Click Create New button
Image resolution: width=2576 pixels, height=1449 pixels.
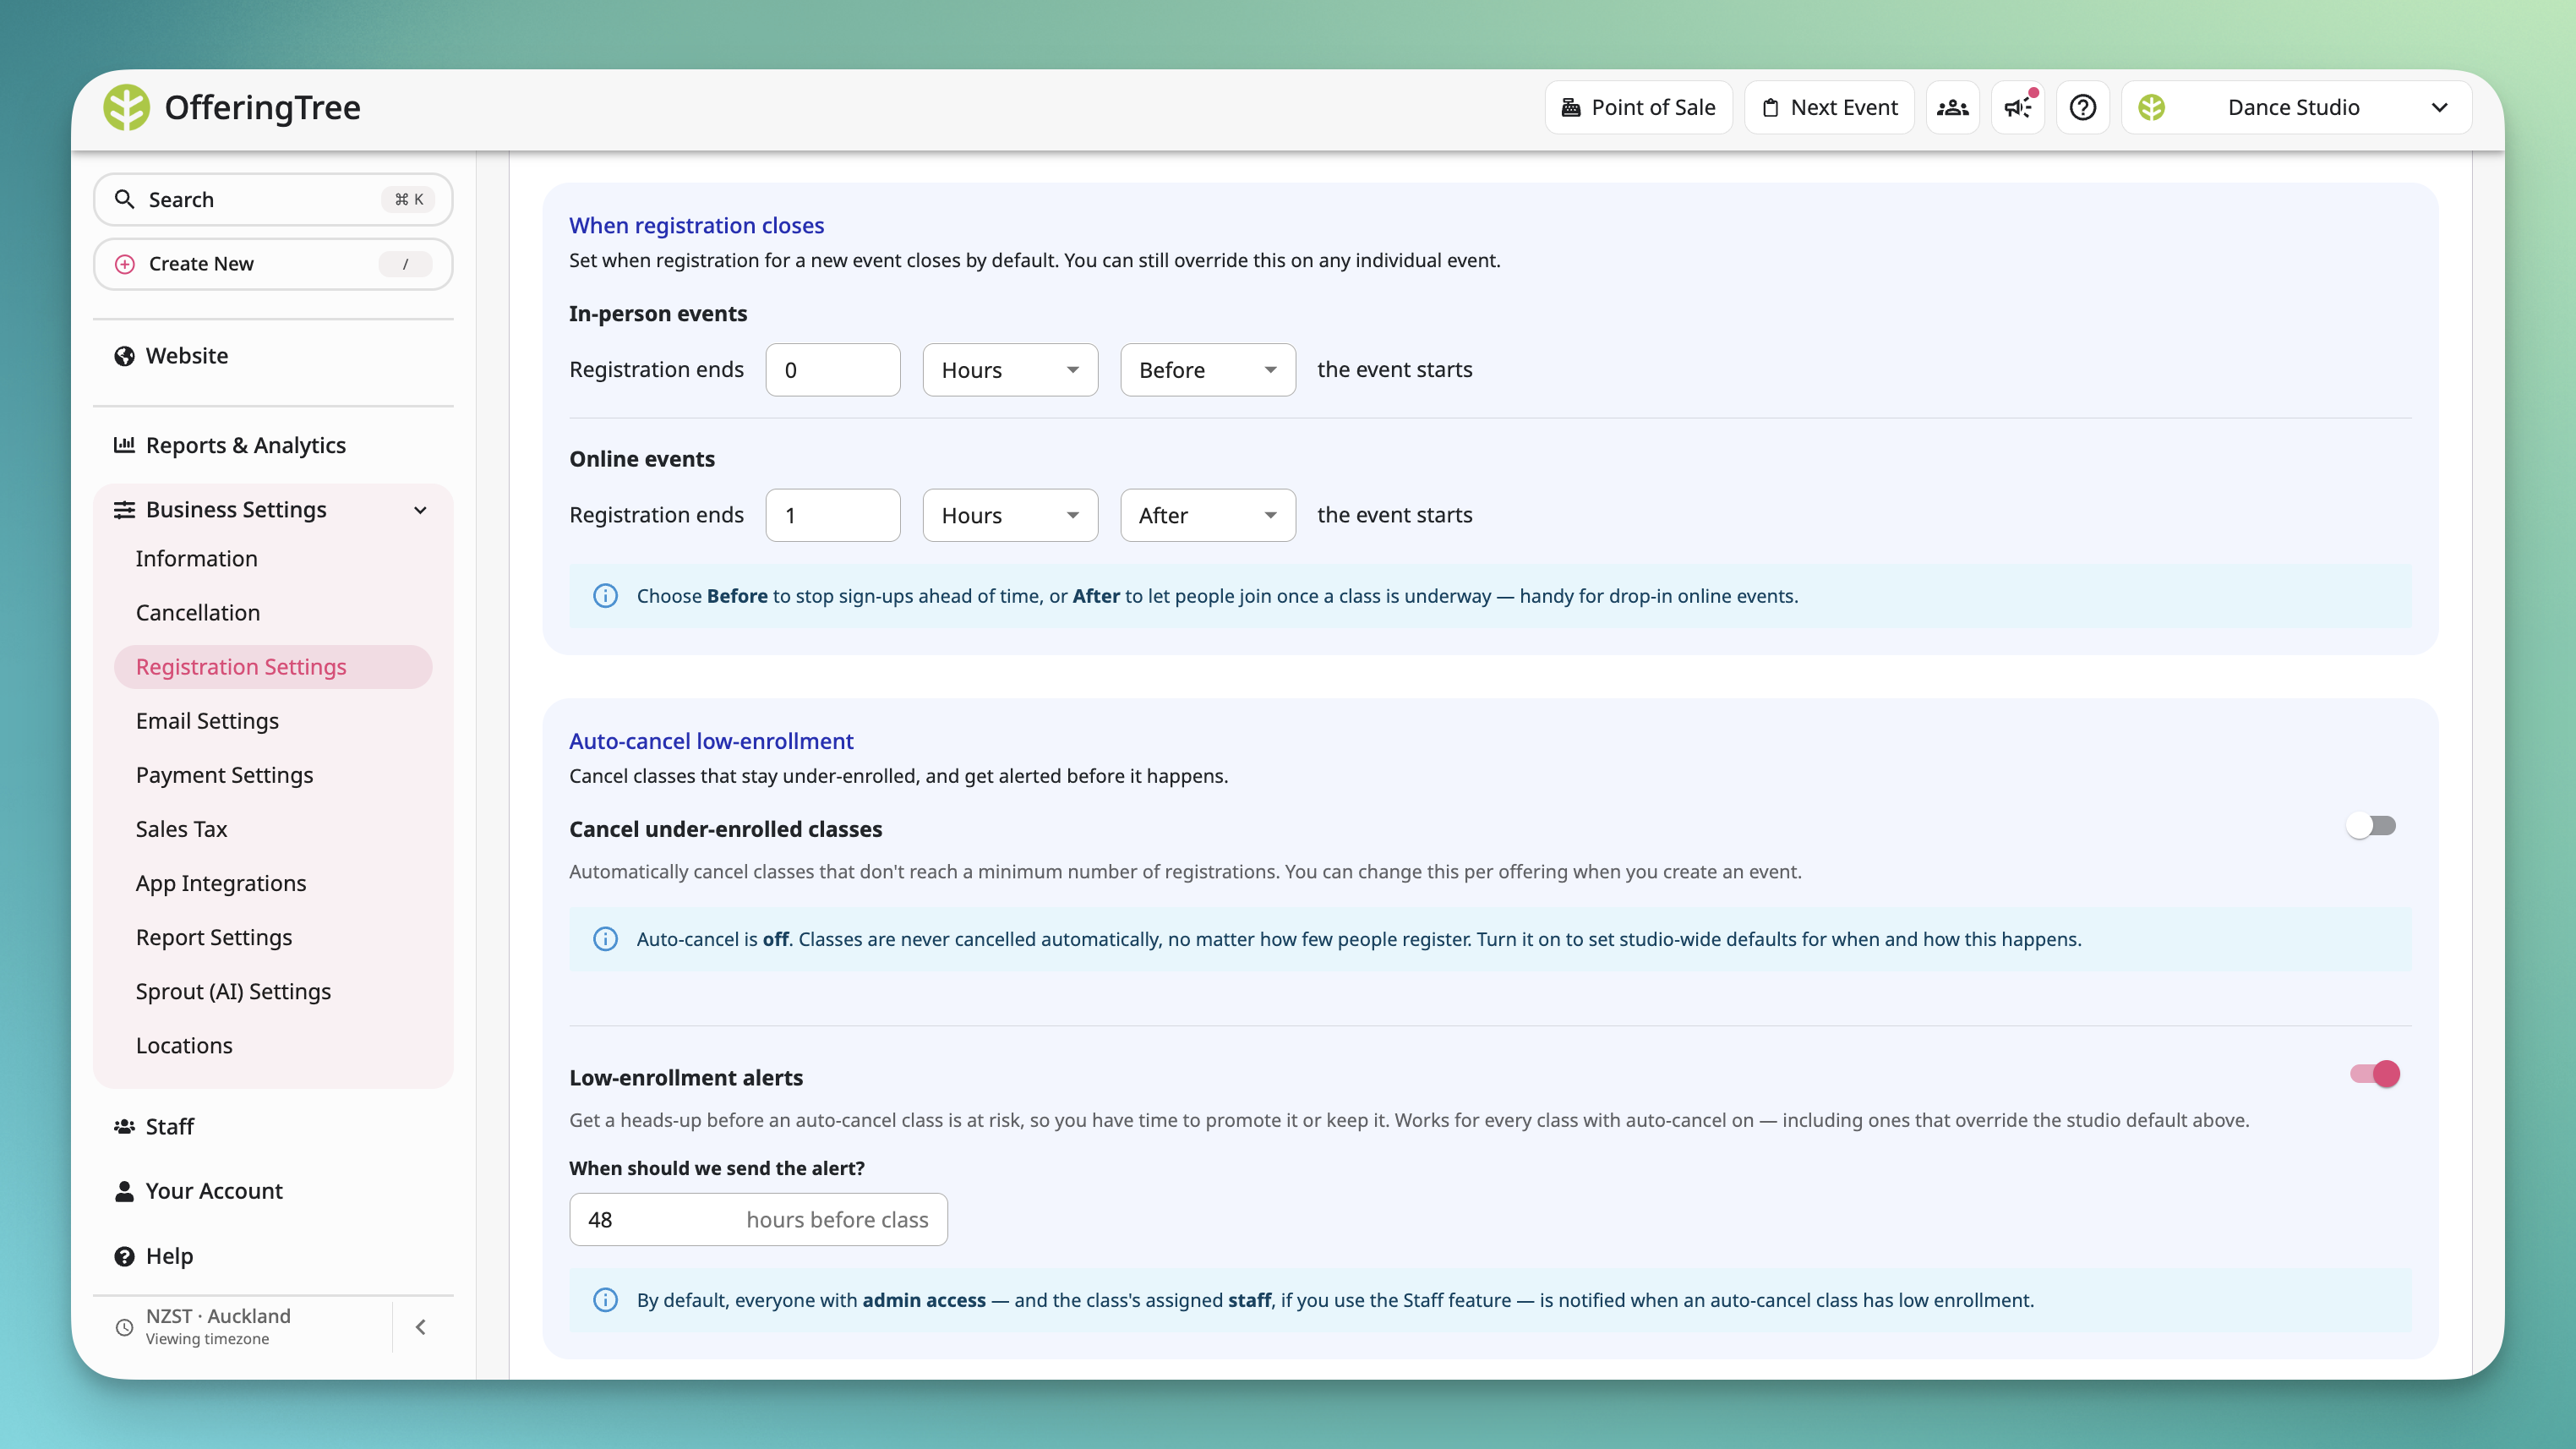273,264
